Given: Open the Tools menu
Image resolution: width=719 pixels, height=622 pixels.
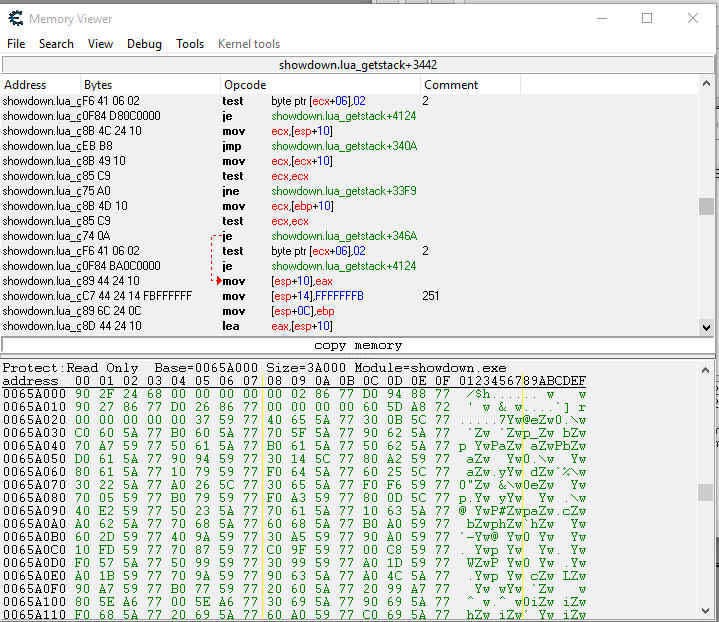Looking at the screenshot, I should 190,44.
